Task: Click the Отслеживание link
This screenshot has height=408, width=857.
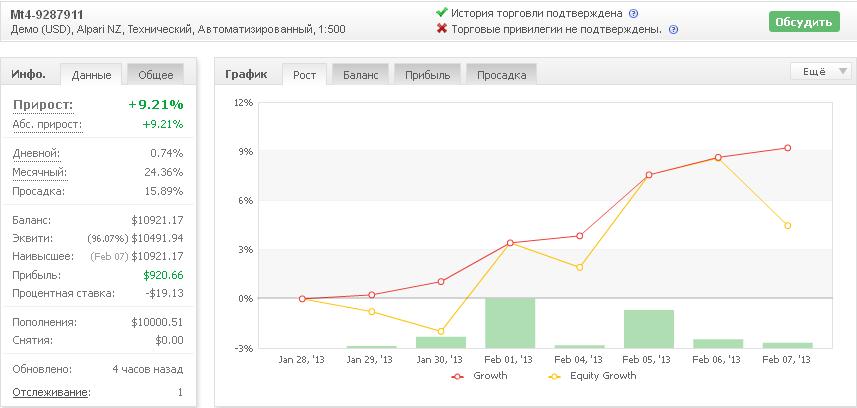Action: [52, 392]
